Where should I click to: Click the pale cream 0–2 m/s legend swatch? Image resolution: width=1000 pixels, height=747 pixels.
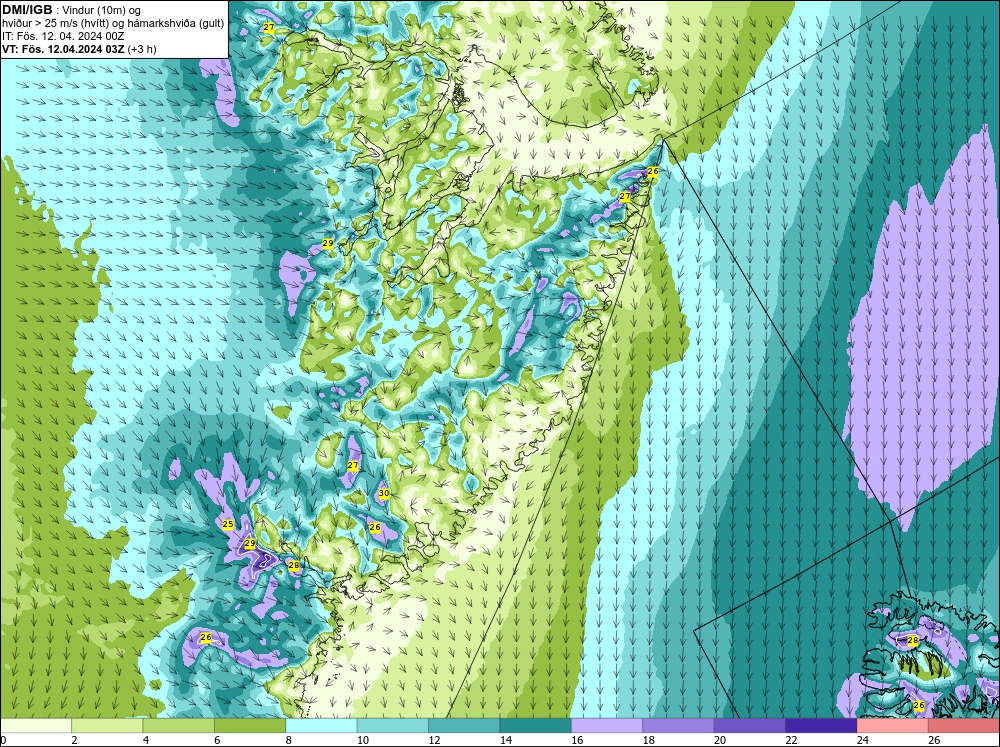point(36,725)
